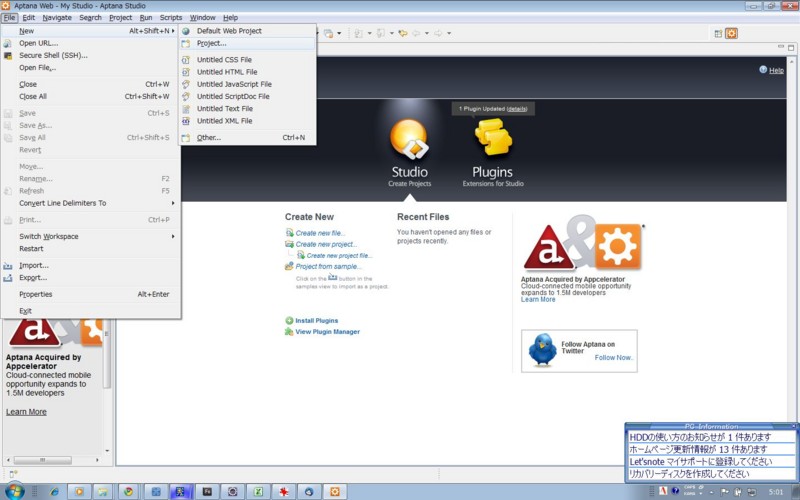Screen dimensions: 800x500
Task: Expand Convert Line Delimiters To submenu
Action: coord(173,203)
